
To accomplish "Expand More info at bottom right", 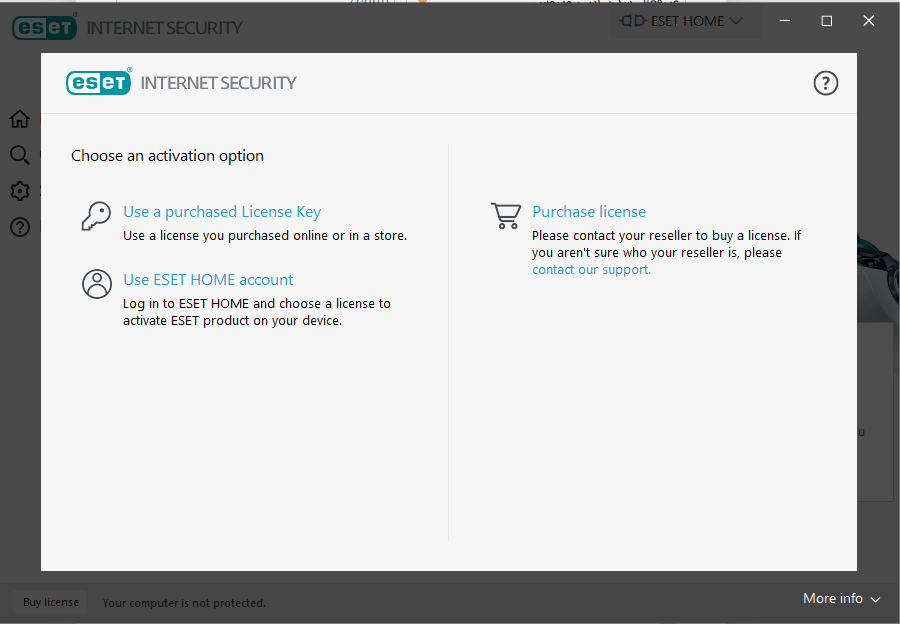I will pos(841,598).
